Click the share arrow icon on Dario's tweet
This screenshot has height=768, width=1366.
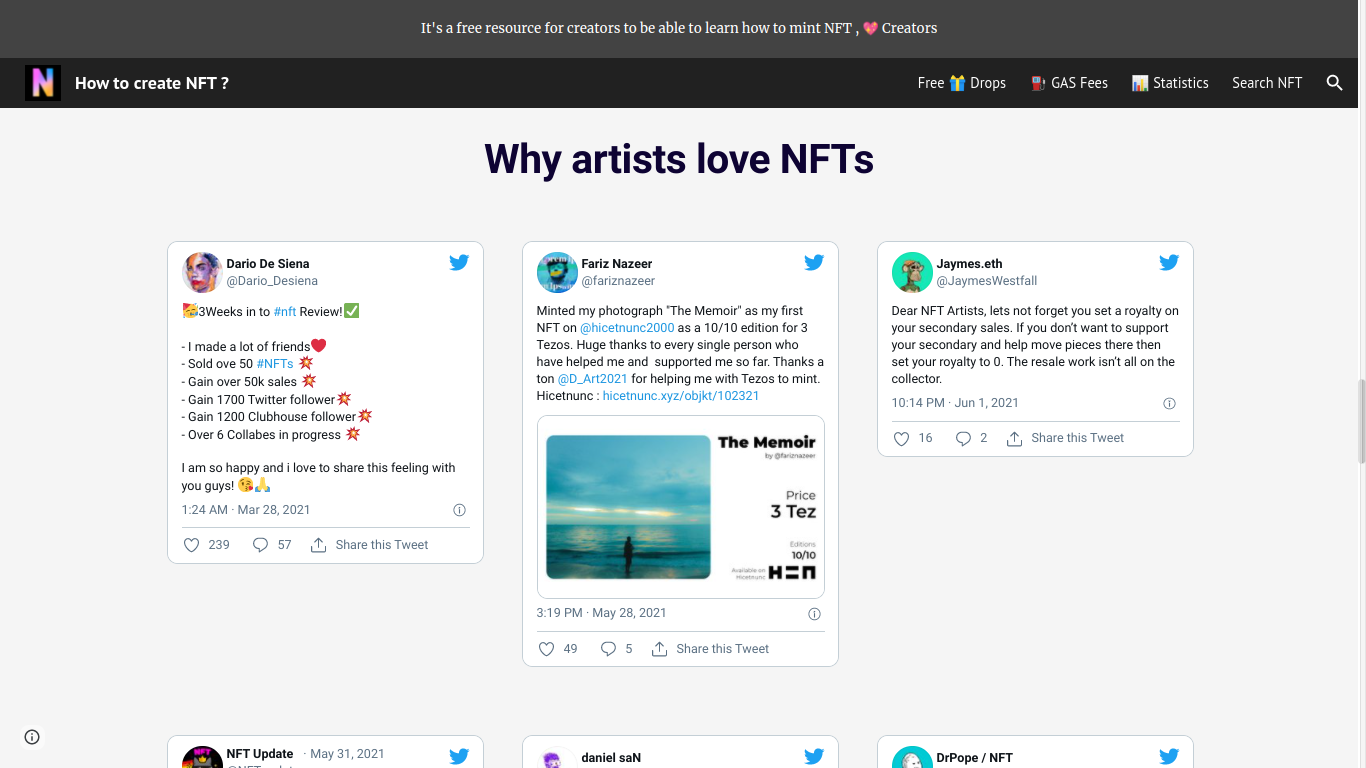click(x=318, y=544)
